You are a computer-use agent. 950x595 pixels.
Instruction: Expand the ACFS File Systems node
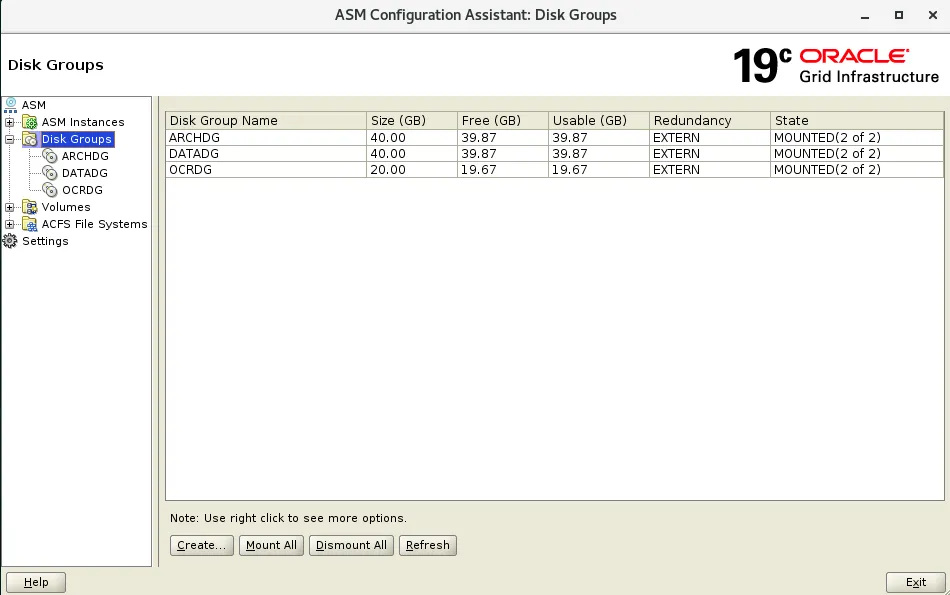pyautogui.click(x=9, y=224)
